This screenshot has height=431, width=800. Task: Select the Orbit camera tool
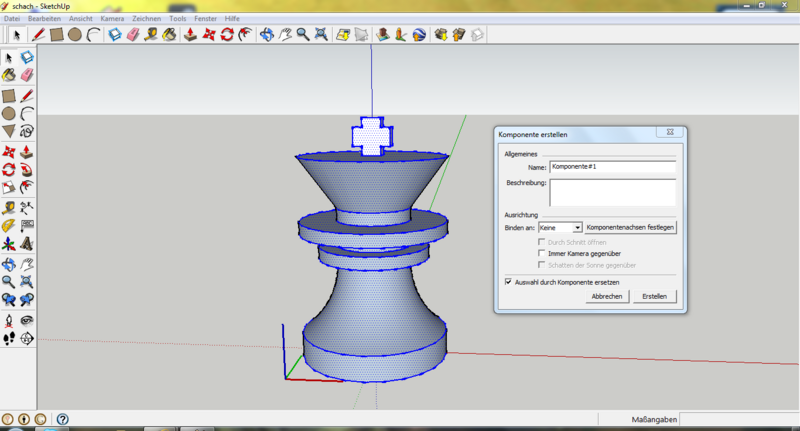[x=267, y=35]
